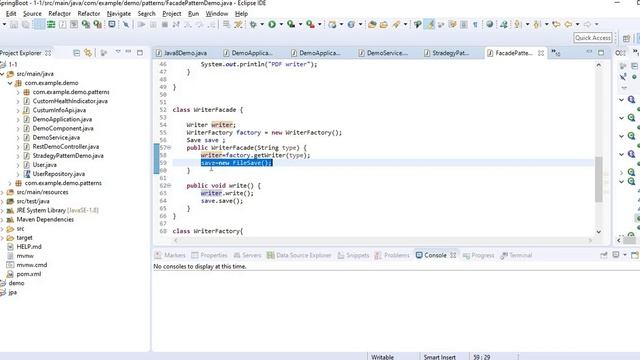Screen dimensions: 640x360
Task: Open the Back history dropdown arrow
Action: click(577, 24)
